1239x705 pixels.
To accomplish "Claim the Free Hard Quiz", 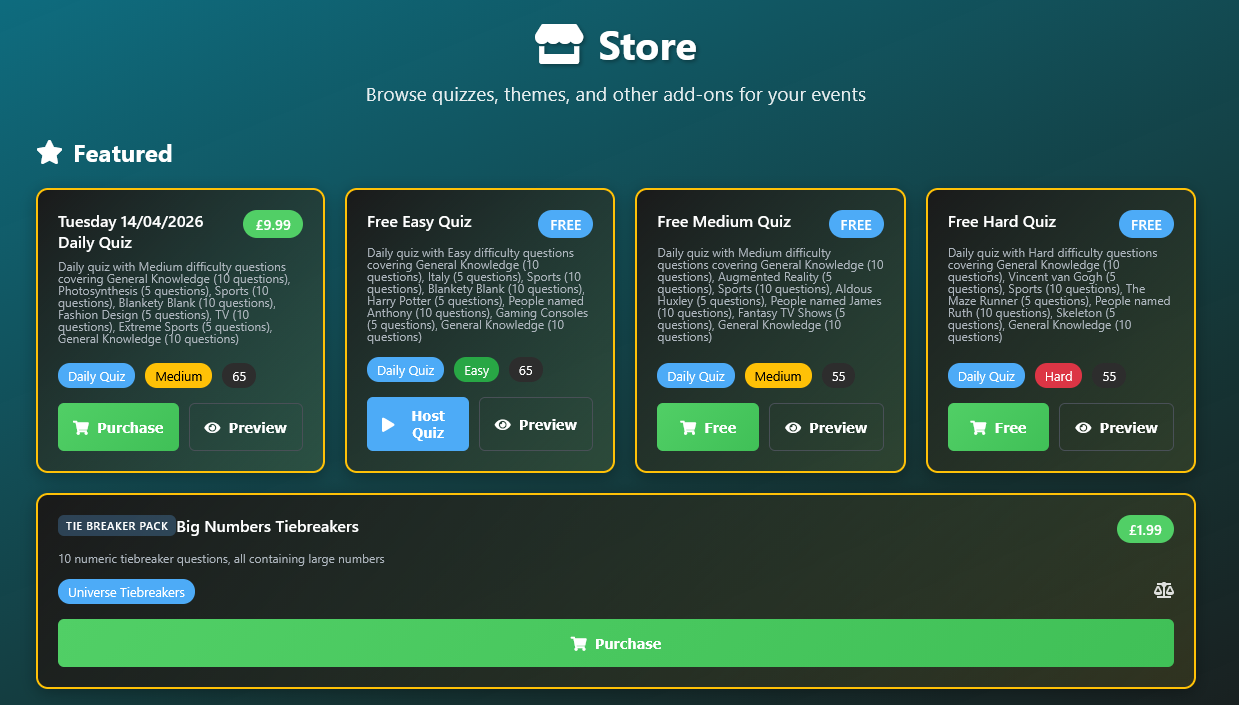I will pos(998,427).
